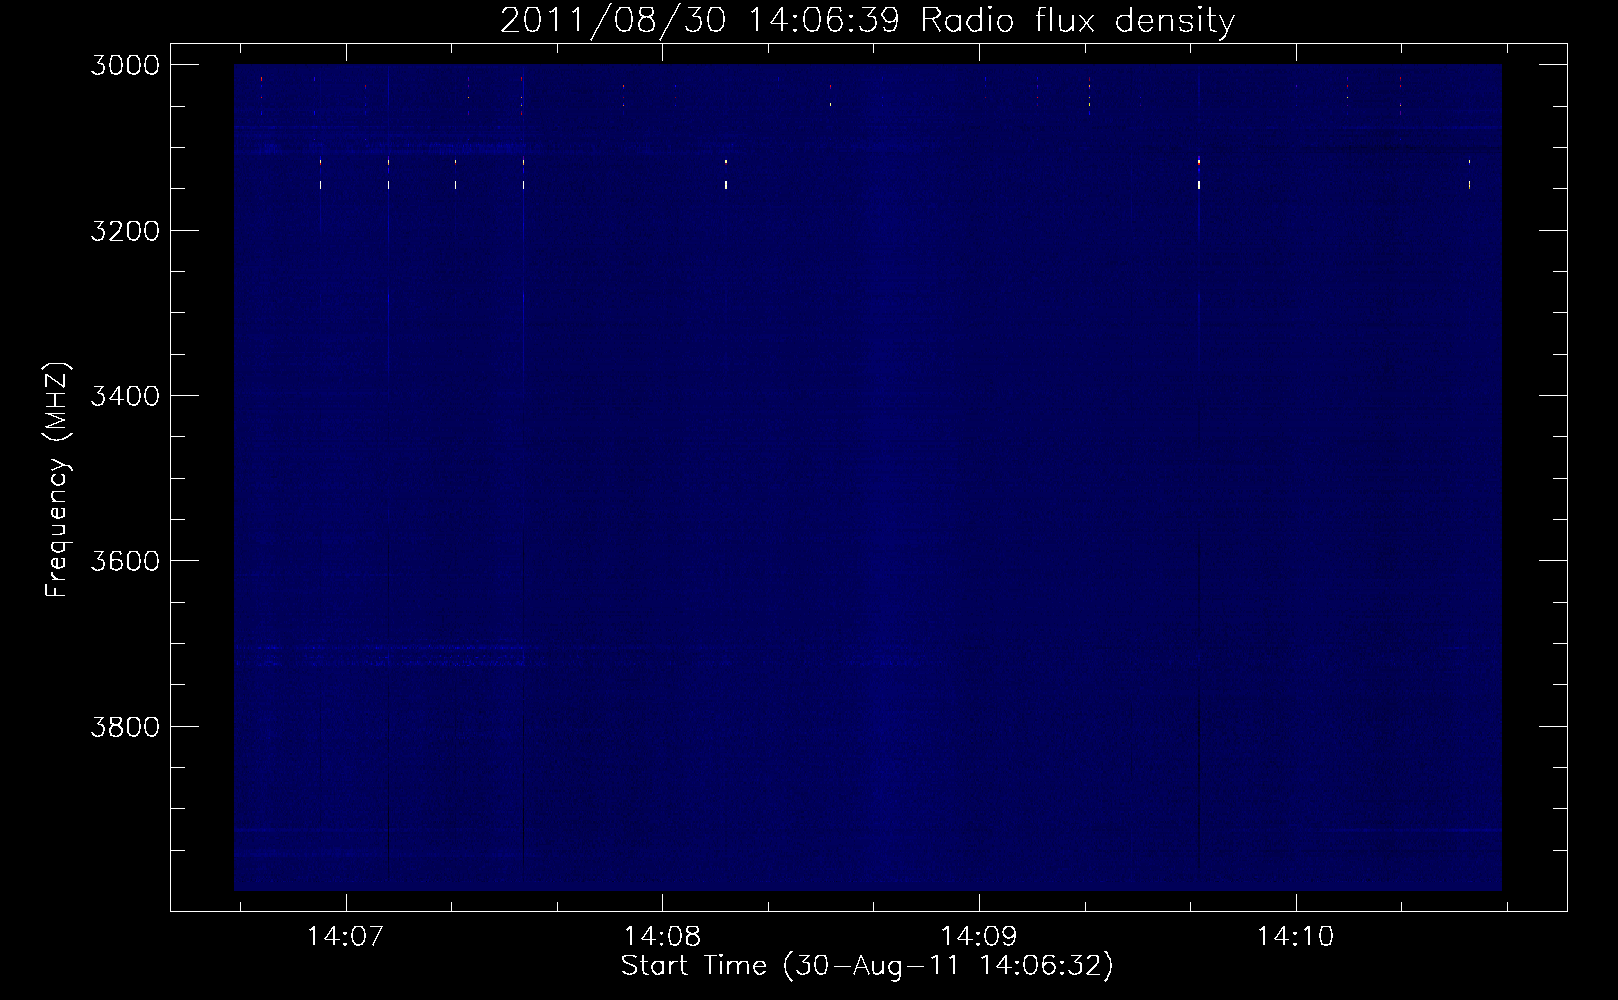This screenshot has height=1000, width=1618.
Task: Select the 3400 frequency axis label
Action: (125, 395)
